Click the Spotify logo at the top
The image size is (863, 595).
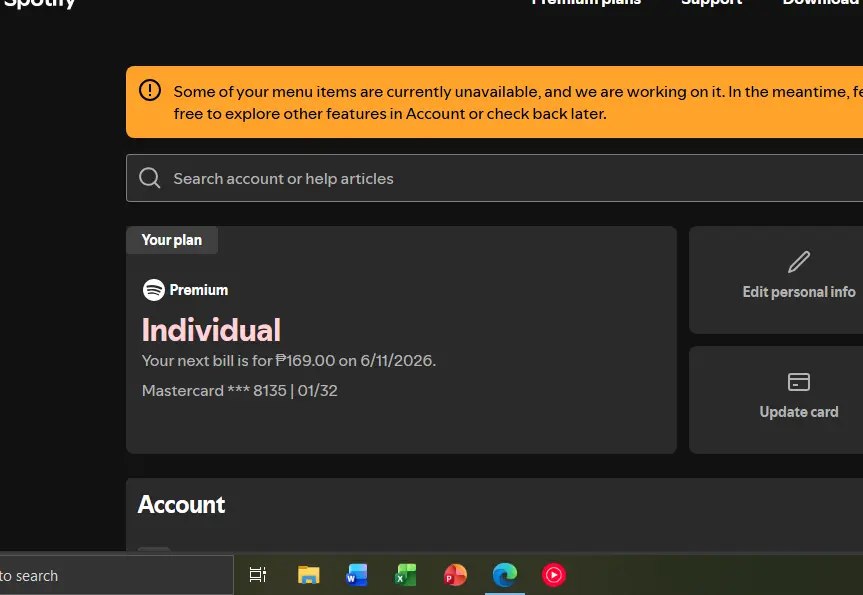[39, 4]
